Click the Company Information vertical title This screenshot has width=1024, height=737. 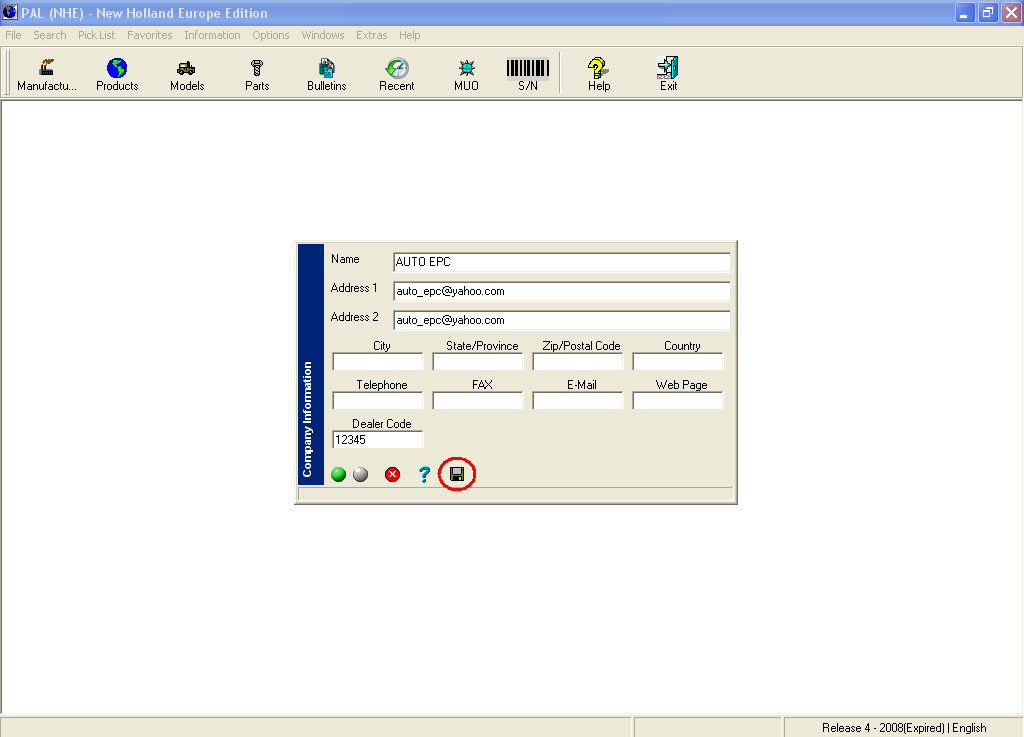(x=308, y=419)
